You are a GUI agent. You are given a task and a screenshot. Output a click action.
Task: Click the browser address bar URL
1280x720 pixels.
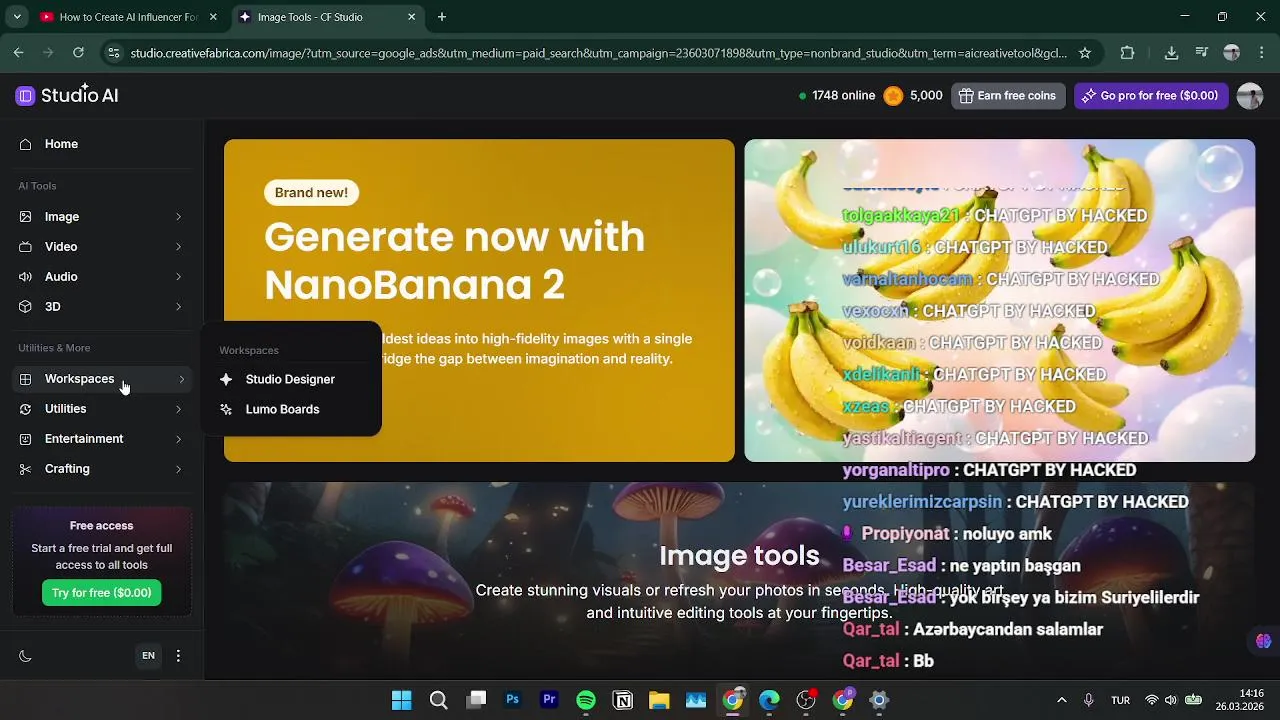[x=598, y=53]
